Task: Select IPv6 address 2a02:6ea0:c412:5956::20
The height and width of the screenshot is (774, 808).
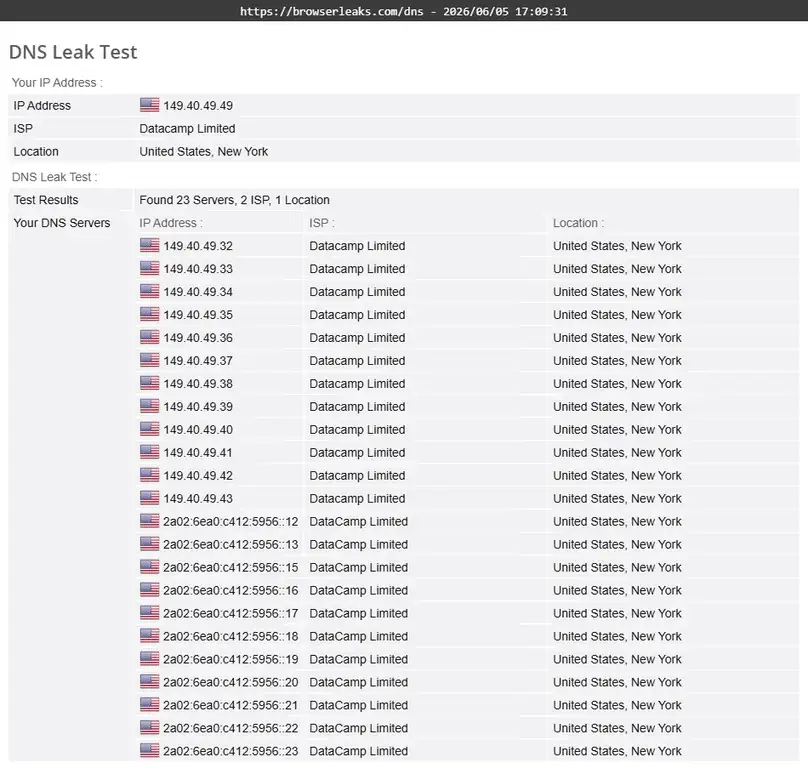Action: coord(230,682)
